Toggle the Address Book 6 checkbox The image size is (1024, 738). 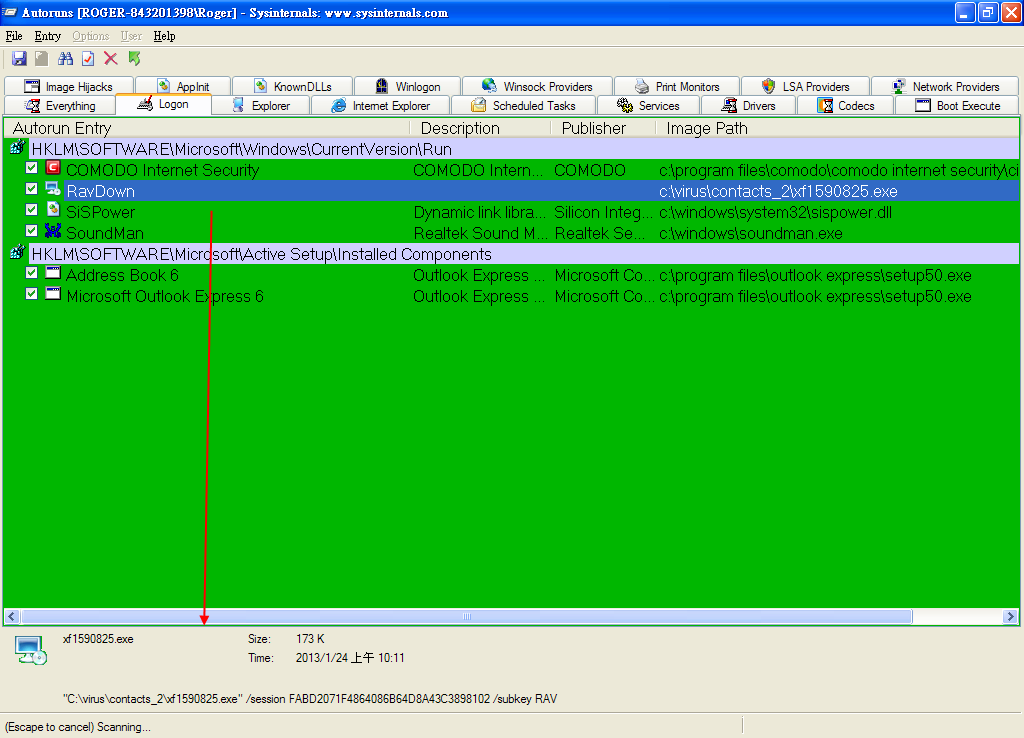(31, 272)
